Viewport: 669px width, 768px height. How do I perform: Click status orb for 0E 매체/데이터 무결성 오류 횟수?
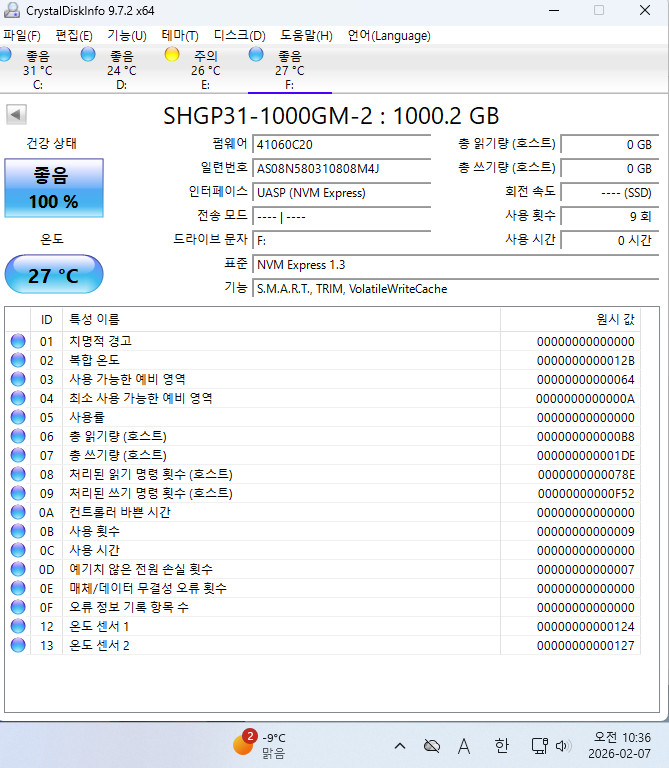tap(18, 588)
